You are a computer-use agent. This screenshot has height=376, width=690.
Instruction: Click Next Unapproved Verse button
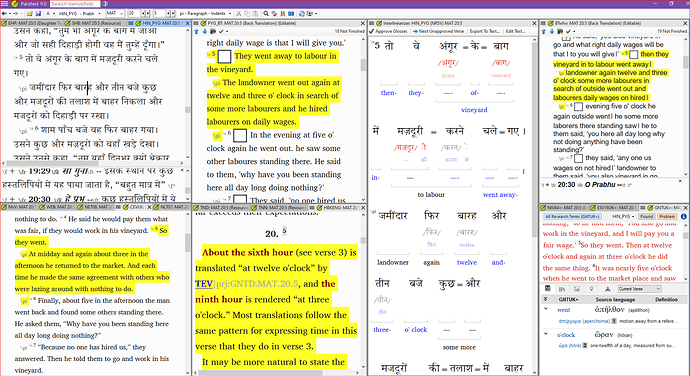(438, 31)
